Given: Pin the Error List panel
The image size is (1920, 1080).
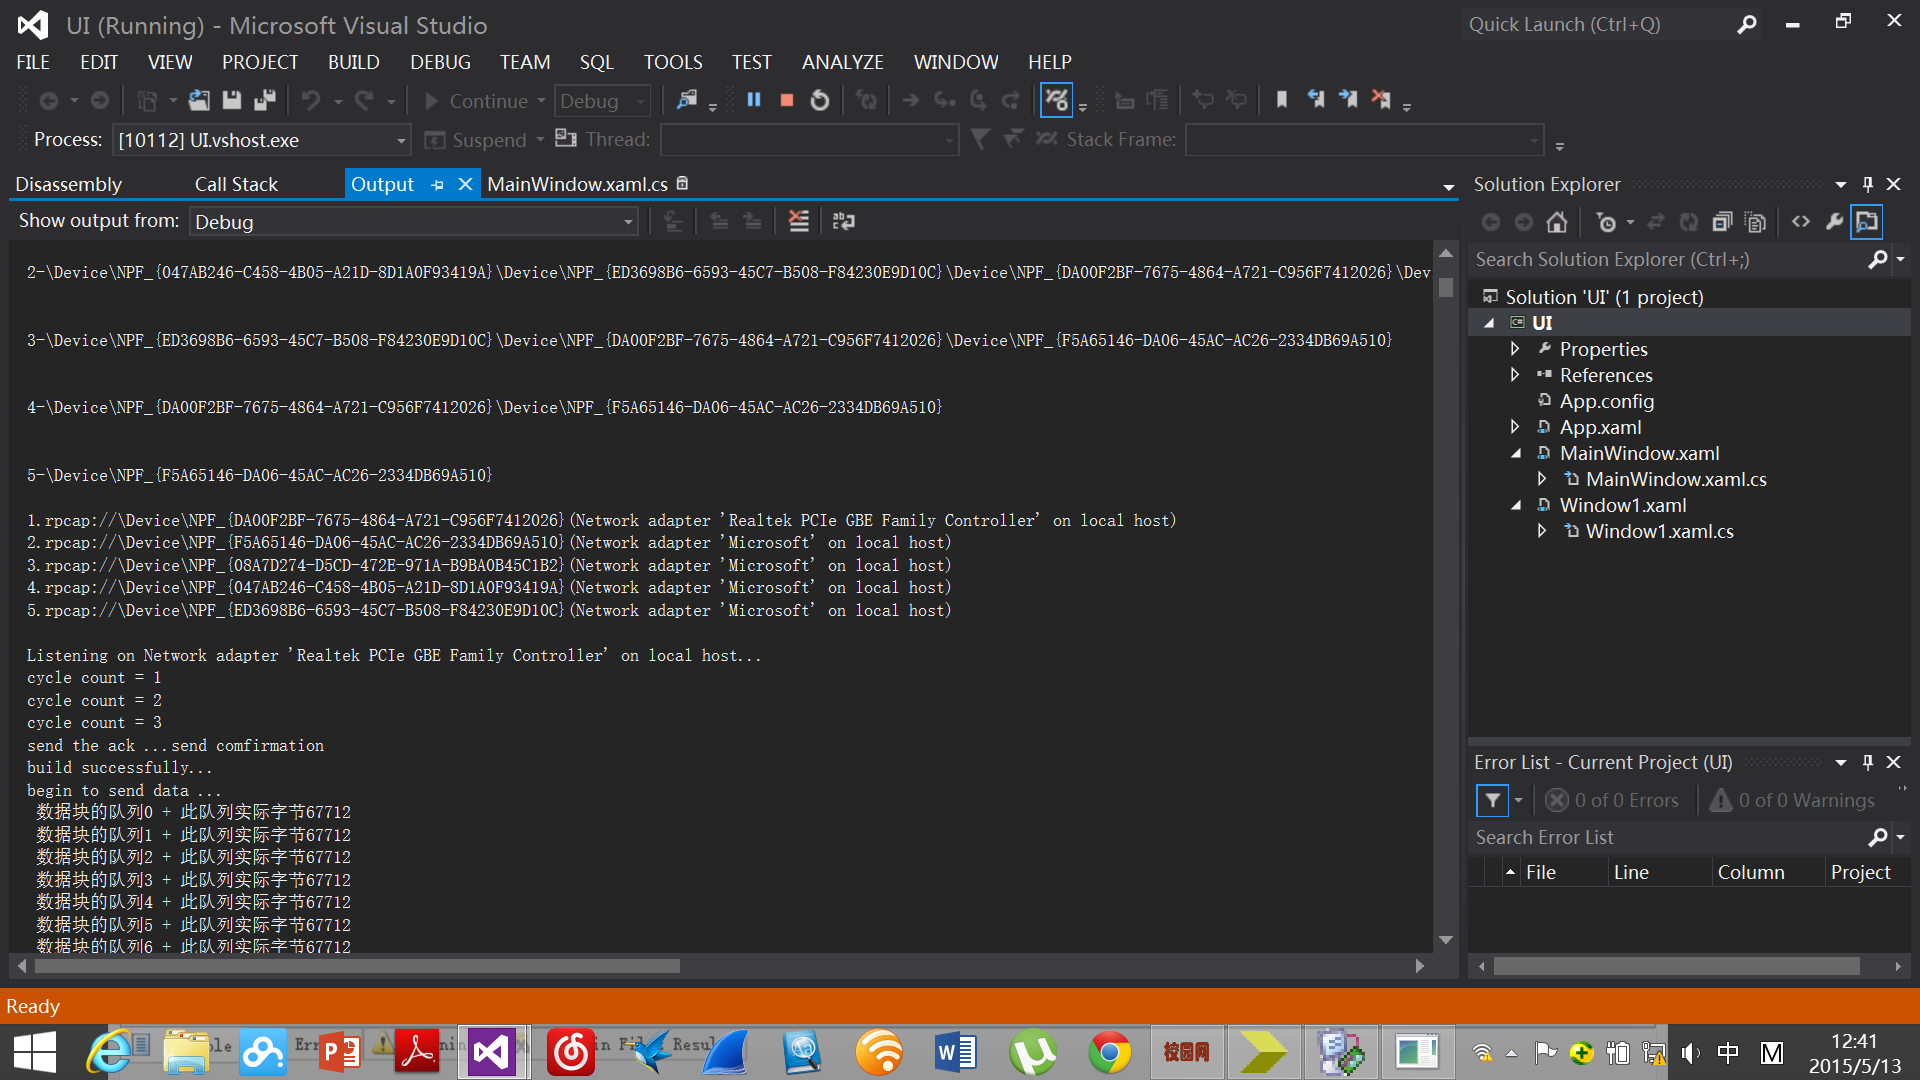Looking at the screenshot, I should tap(1866, 762).
